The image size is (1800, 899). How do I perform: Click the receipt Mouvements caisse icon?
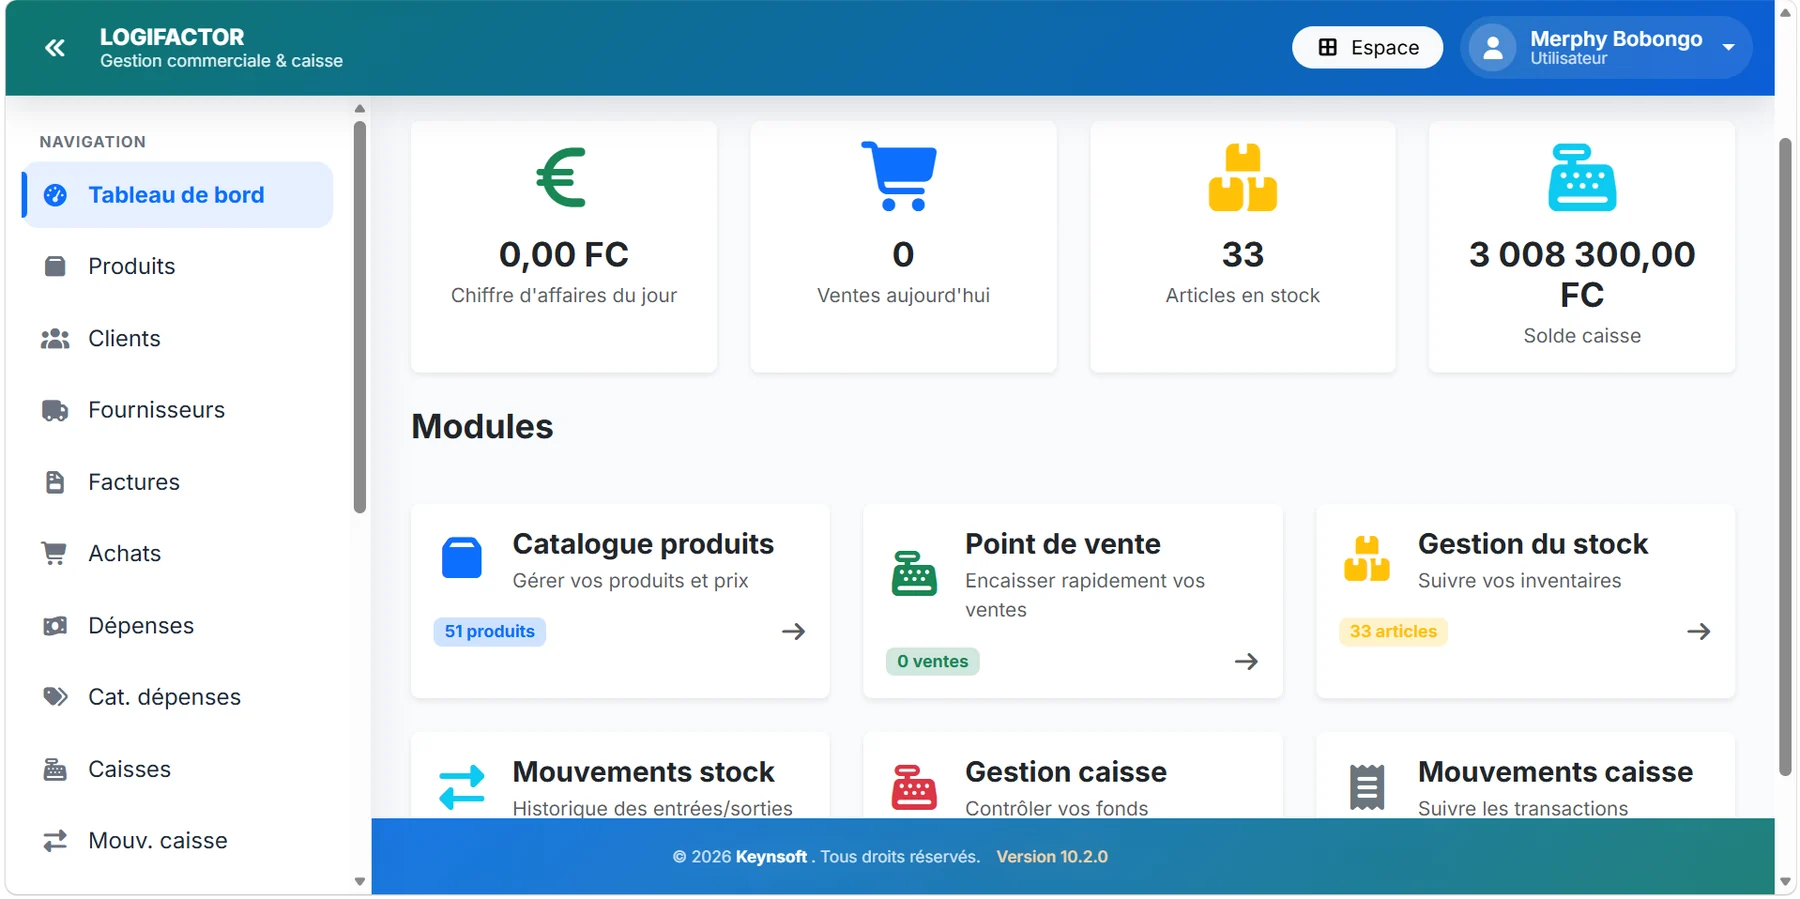(1367, 787)
